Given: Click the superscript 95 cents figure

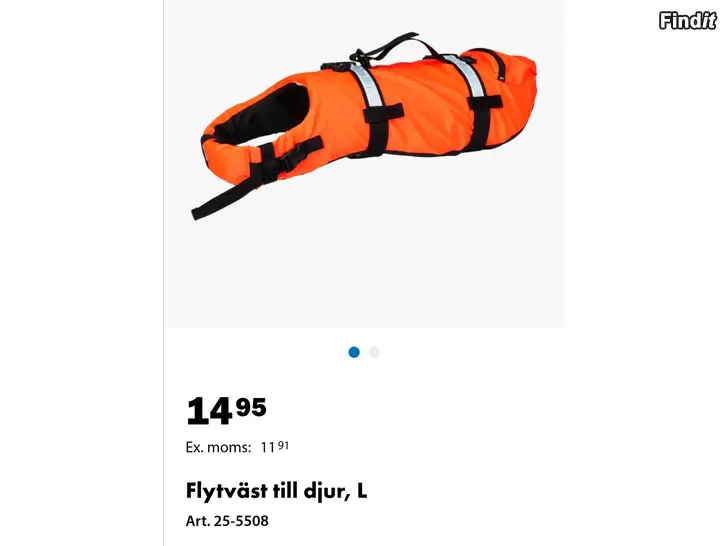Looking at the screenshot, I should click(251, 407).
